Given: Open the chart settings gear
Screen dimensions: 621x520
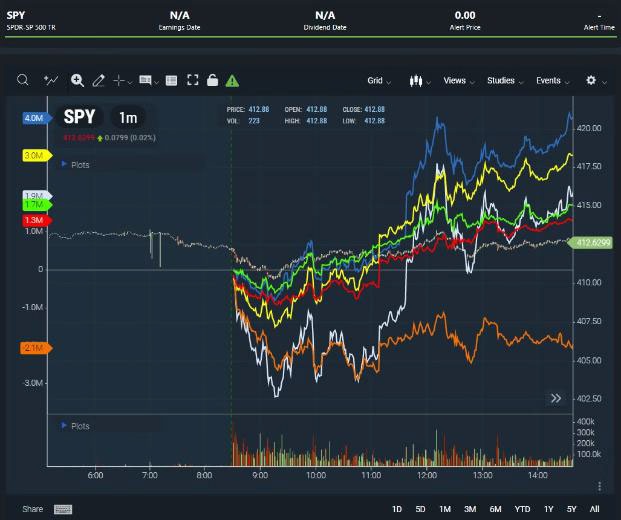Looking at the screenshot, I should (x=591, y=80).
